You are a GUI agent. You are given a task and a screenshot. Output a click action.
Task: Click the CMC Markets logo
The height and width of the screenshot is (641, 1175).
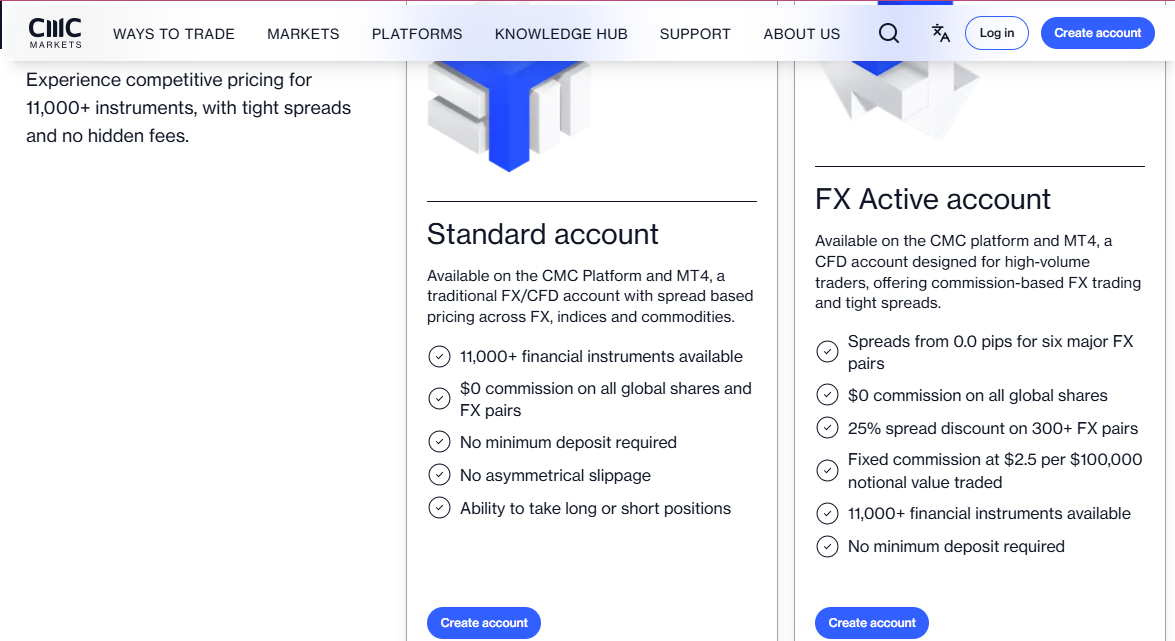55,32
